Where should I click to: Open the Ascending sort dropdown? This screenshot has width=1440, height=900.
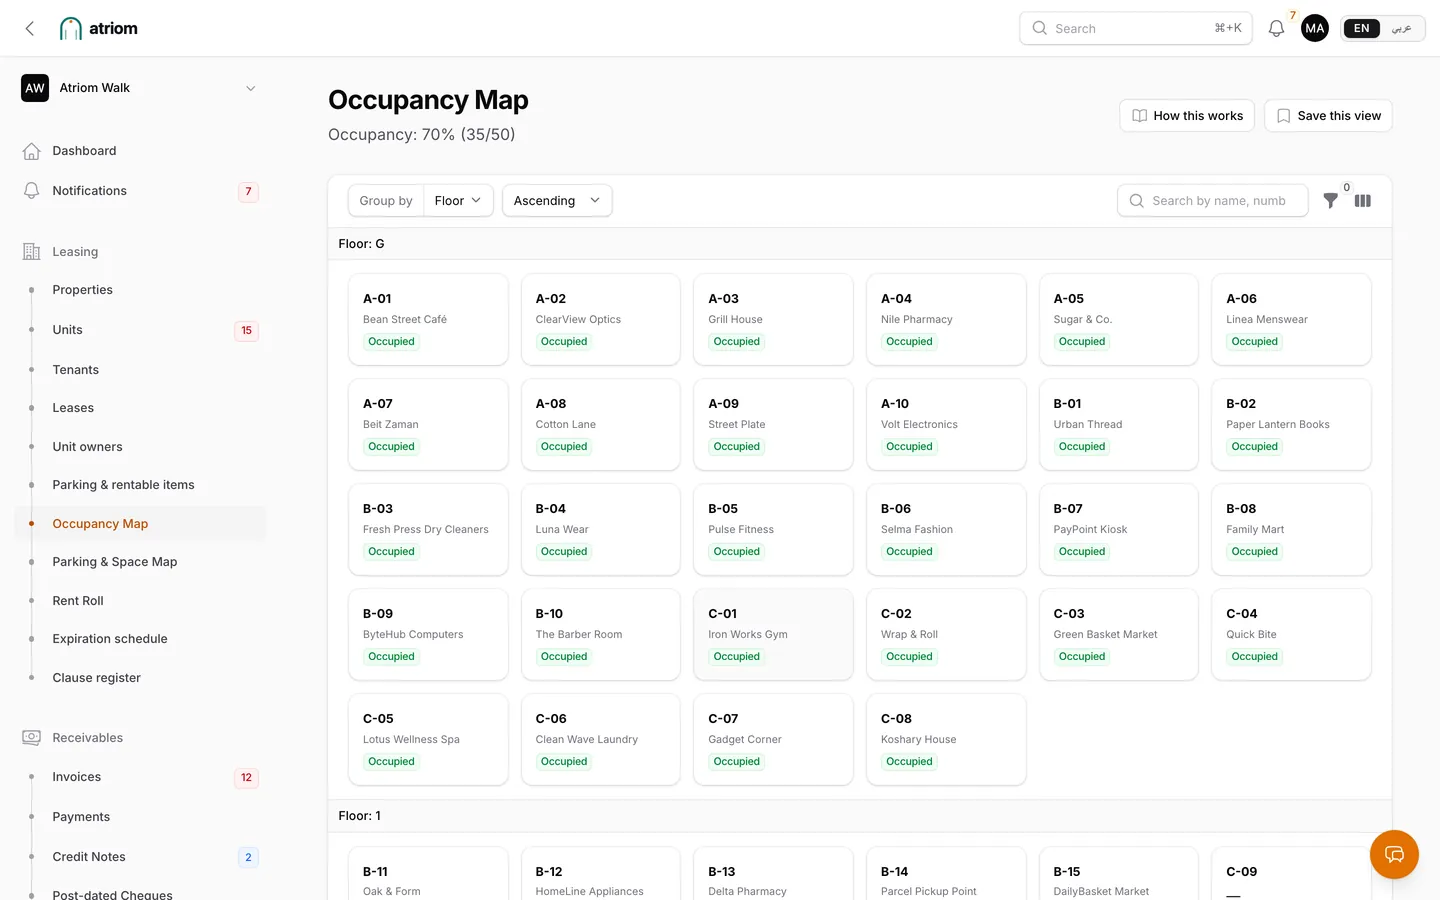pos(557,200)
